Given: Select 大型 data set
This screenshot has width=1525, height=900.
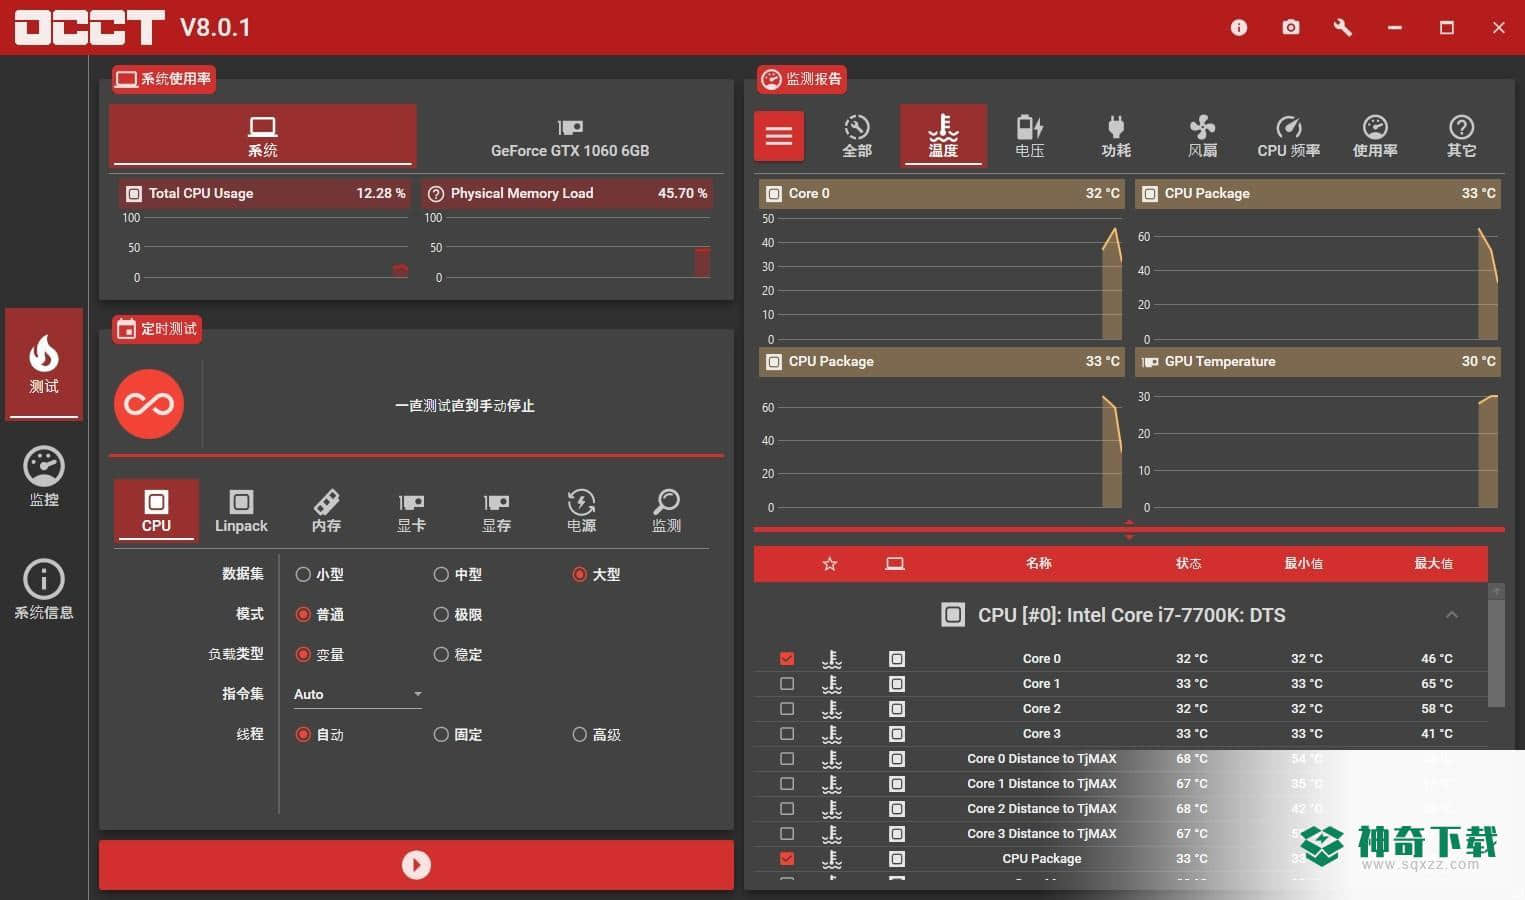Looking at the screenshot, I should [x=596, y=574].
